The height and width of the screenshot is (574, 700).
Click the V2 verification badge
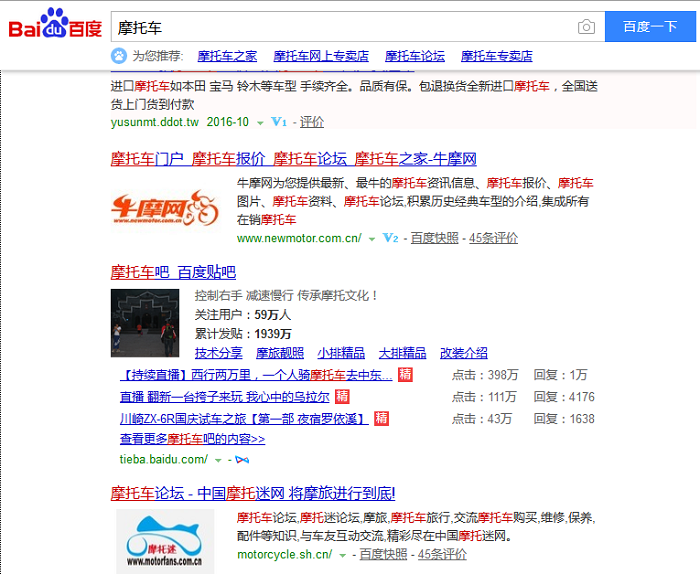coord(391,238)
